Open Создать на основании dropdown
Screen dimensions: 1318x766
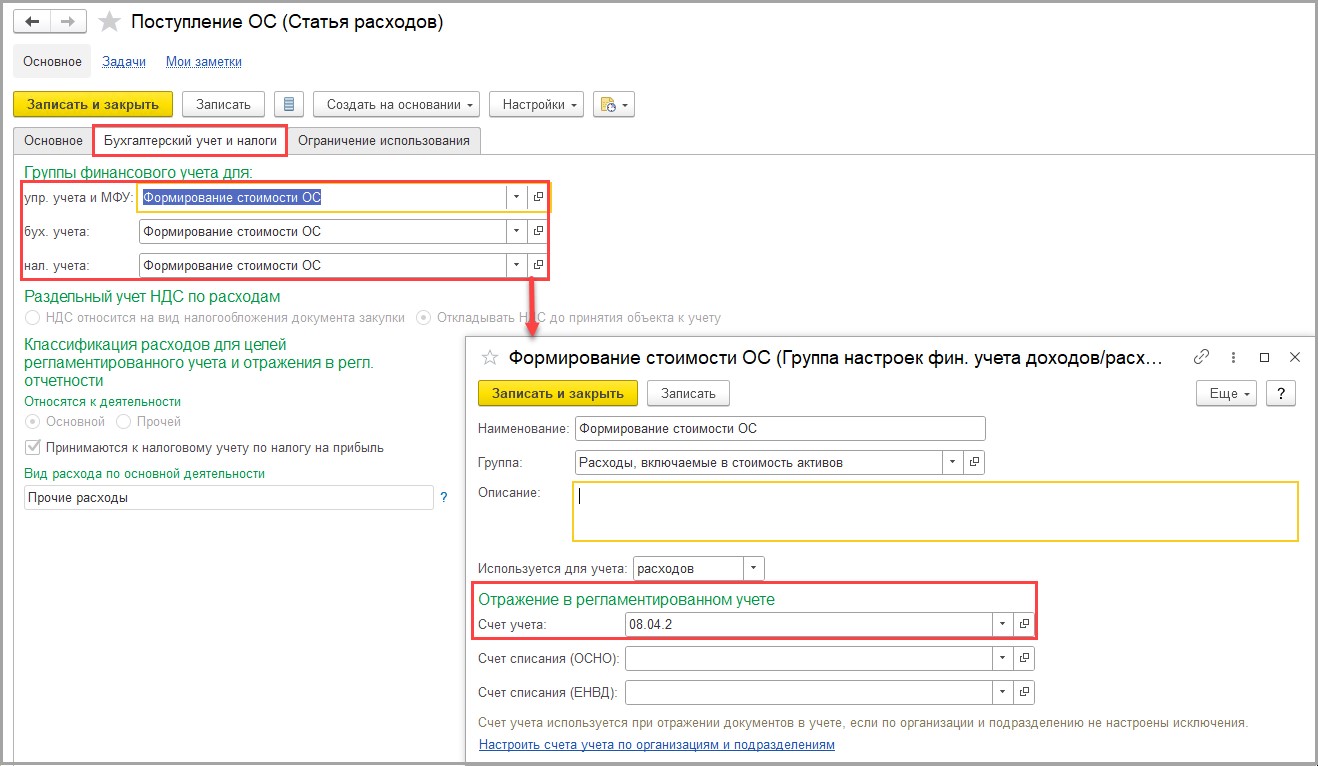[397, 104]
